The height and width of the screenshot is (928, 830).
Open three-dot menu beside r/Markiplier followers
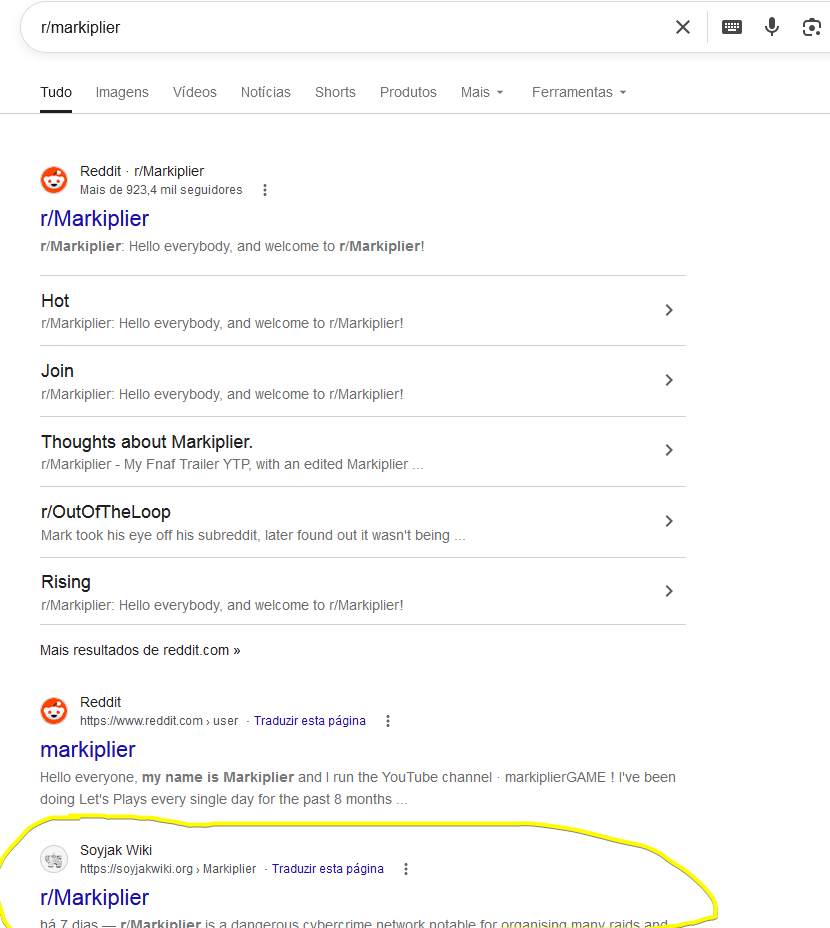point(265,190)
